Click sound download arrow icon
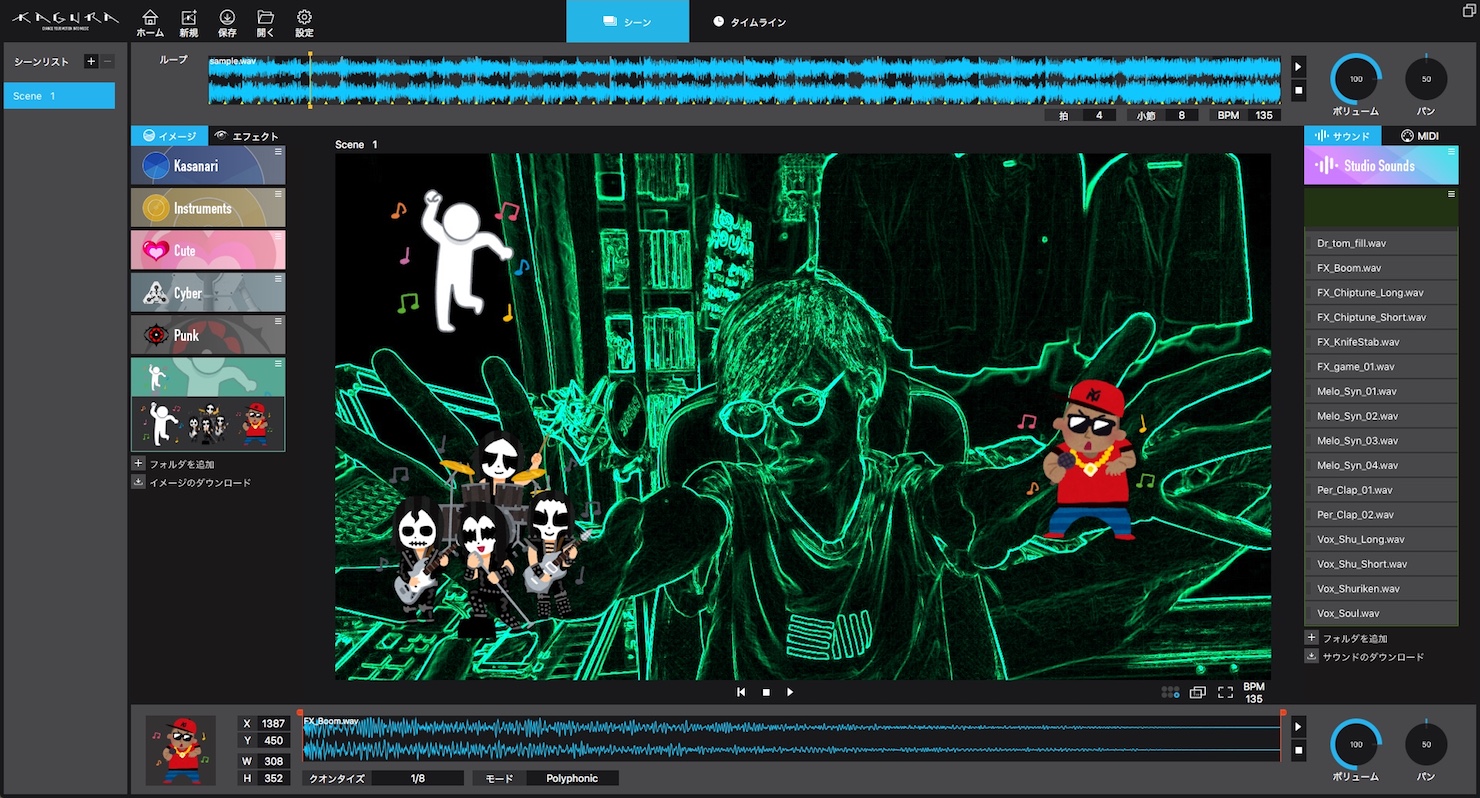 [x=1312, y=657]
